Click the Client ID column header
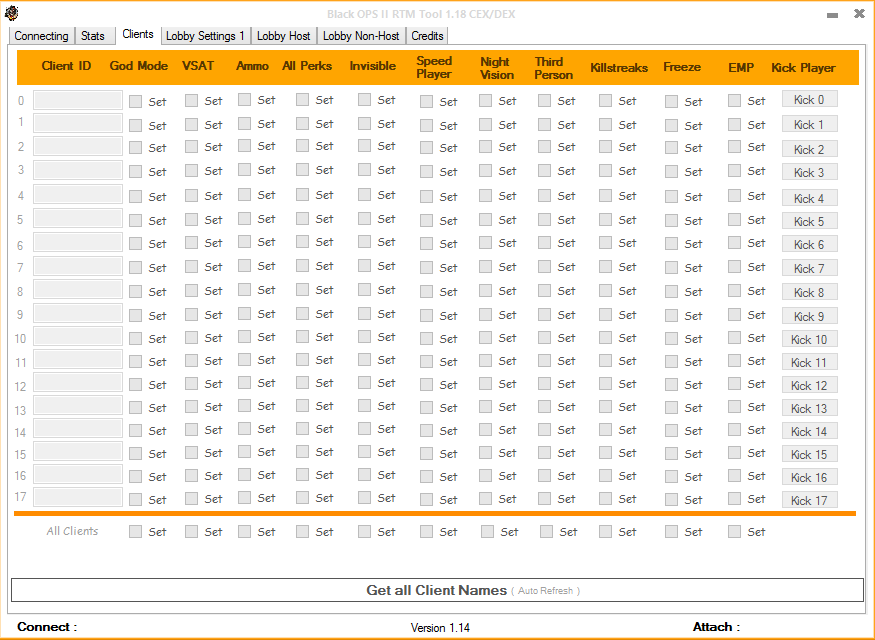The width and height of the screenshot is (875, 640). tap(66, 66)
